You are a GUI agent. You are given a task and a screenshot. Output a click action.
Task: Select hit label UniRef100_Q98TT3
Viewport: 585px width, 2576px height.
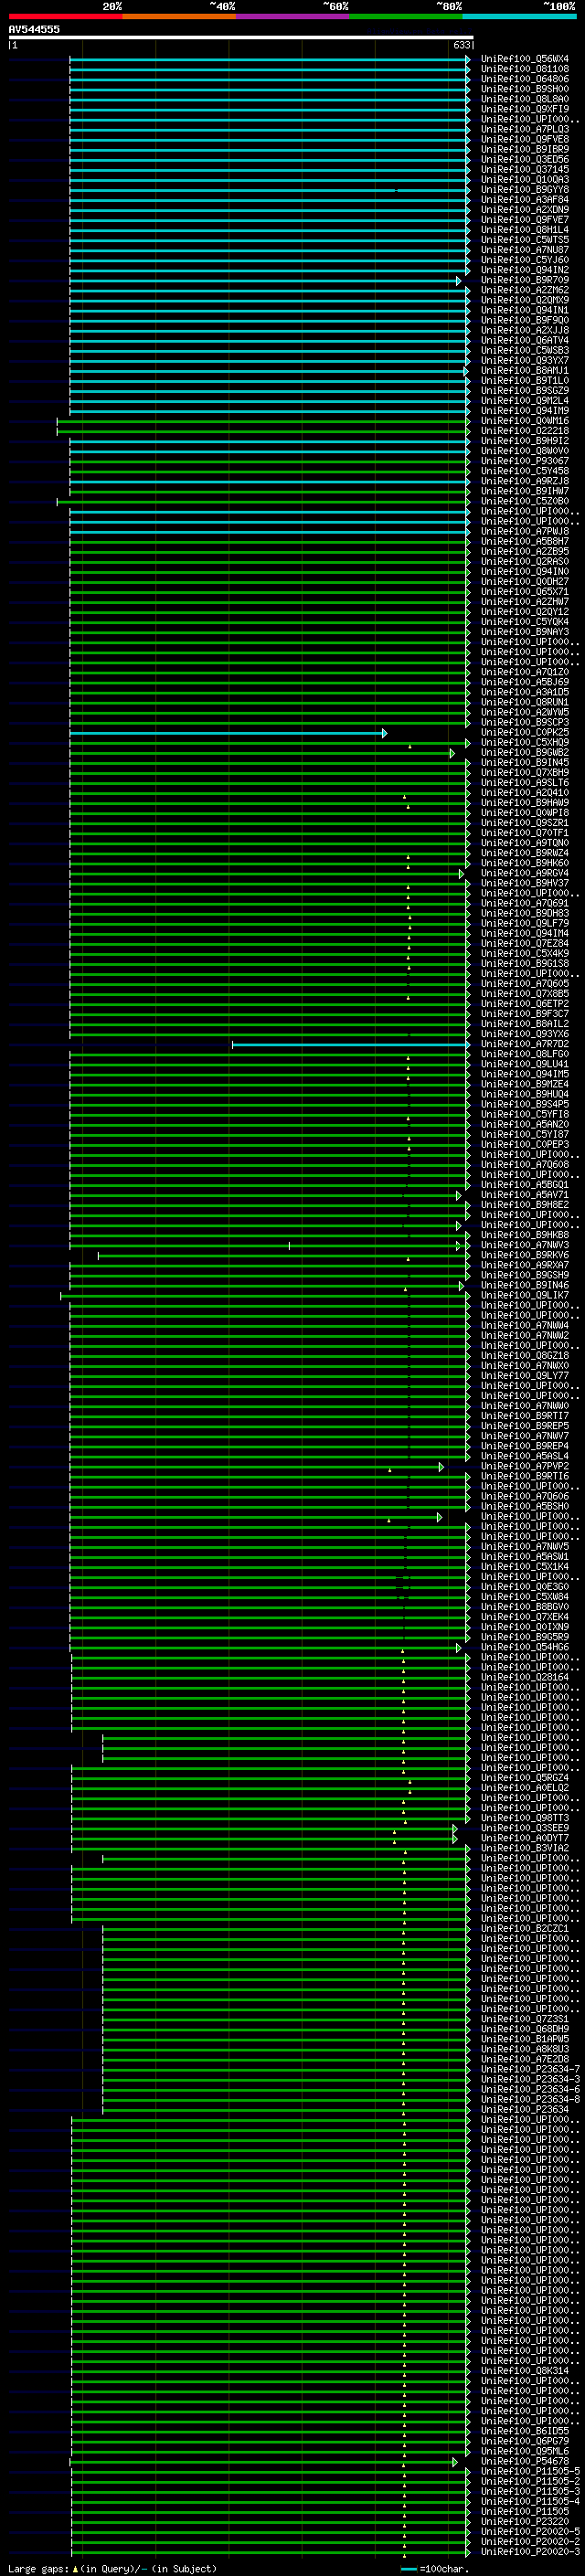click(x=525, y=1818)
